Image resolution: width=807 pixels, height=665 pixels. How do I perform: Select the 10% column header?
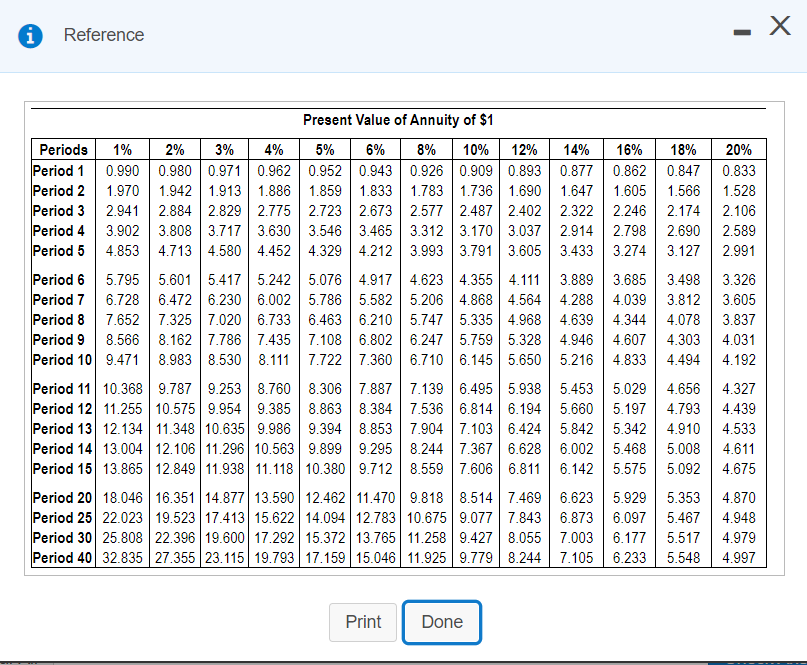[x=476, y=150]
